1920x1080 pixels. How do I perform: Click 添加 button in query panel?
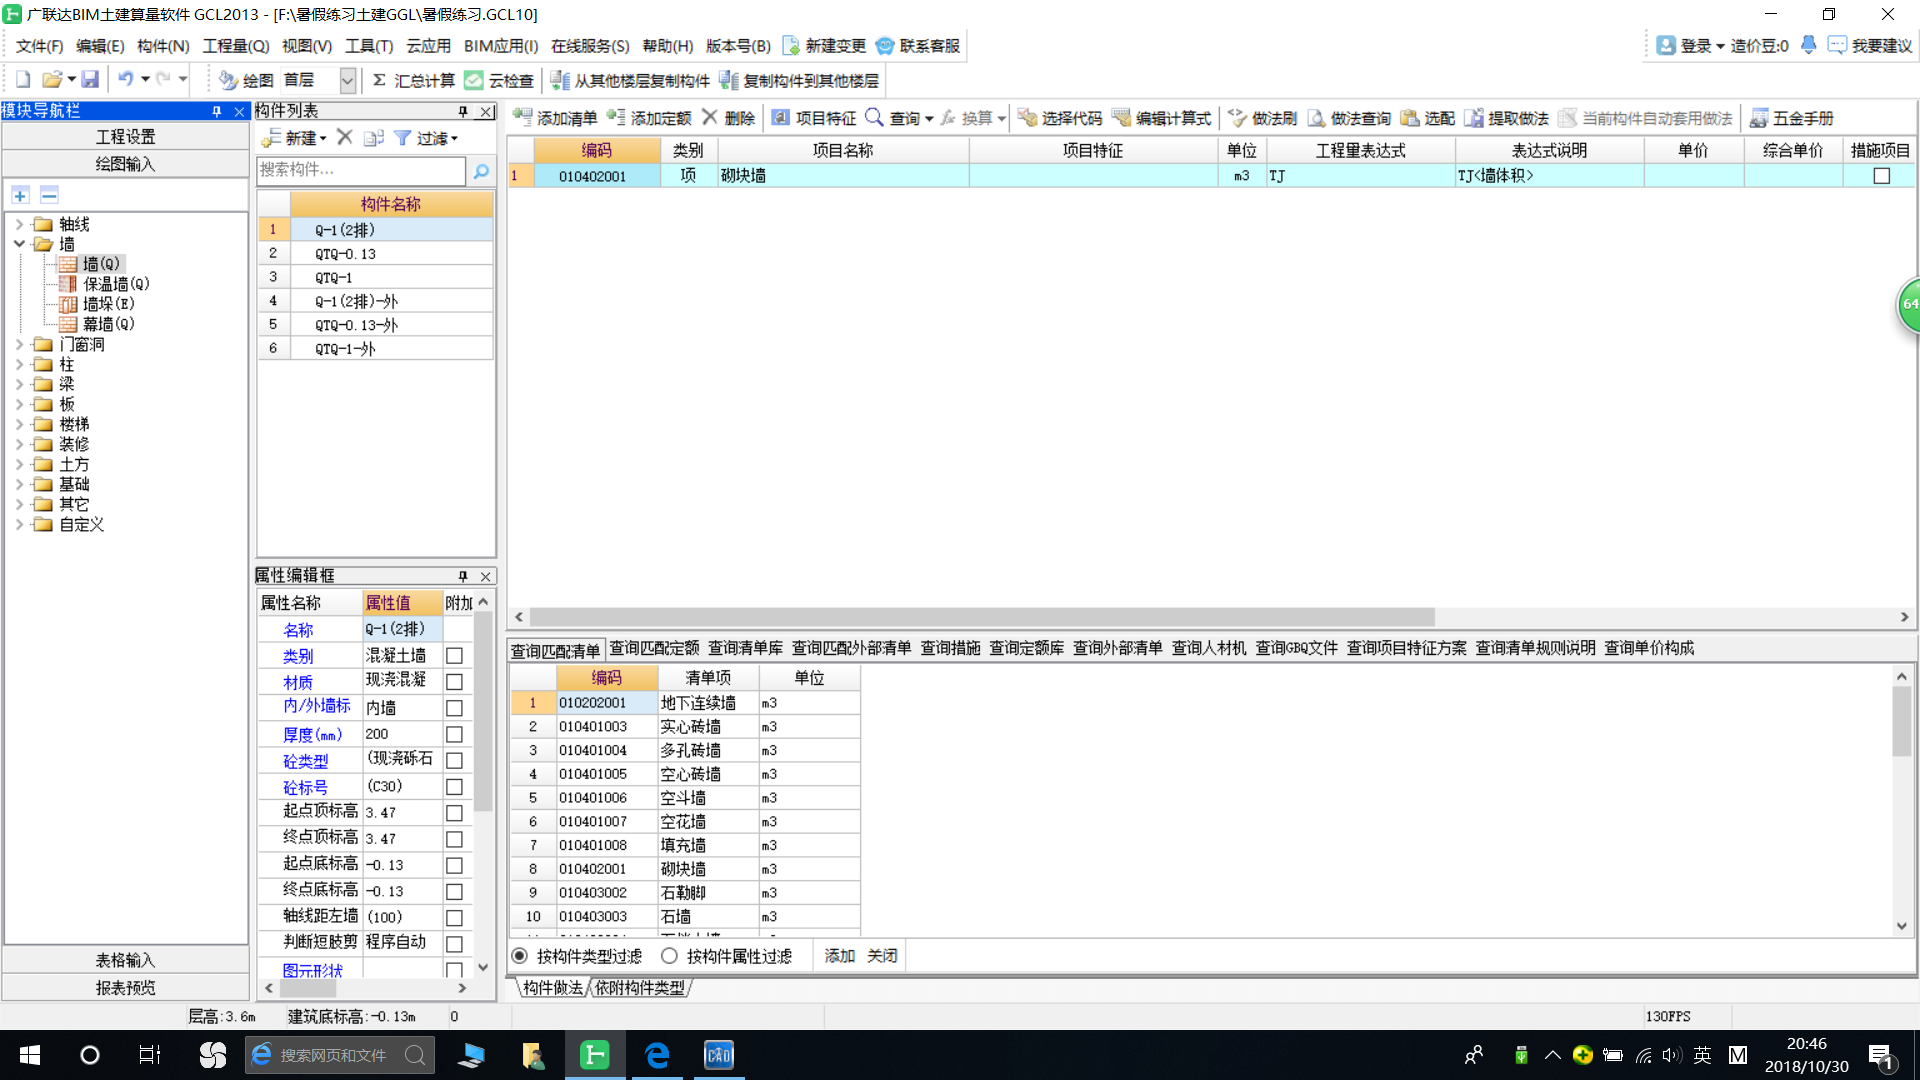click(840, 956)
